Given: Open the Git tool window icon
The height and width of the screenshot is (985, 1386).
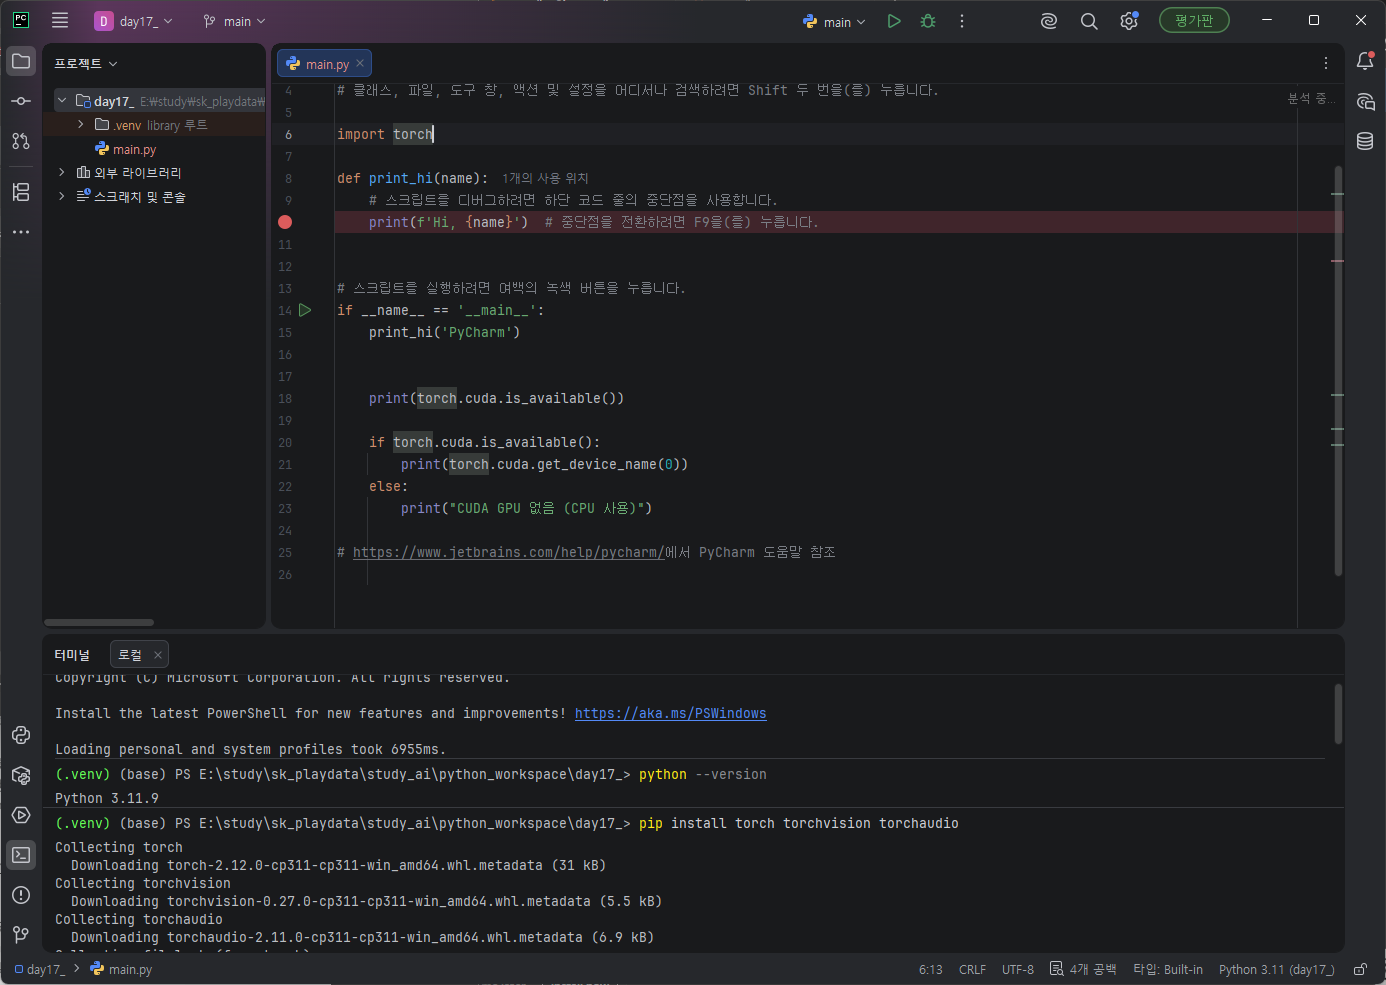Looking at the screenshot, I should pos(21,935).
